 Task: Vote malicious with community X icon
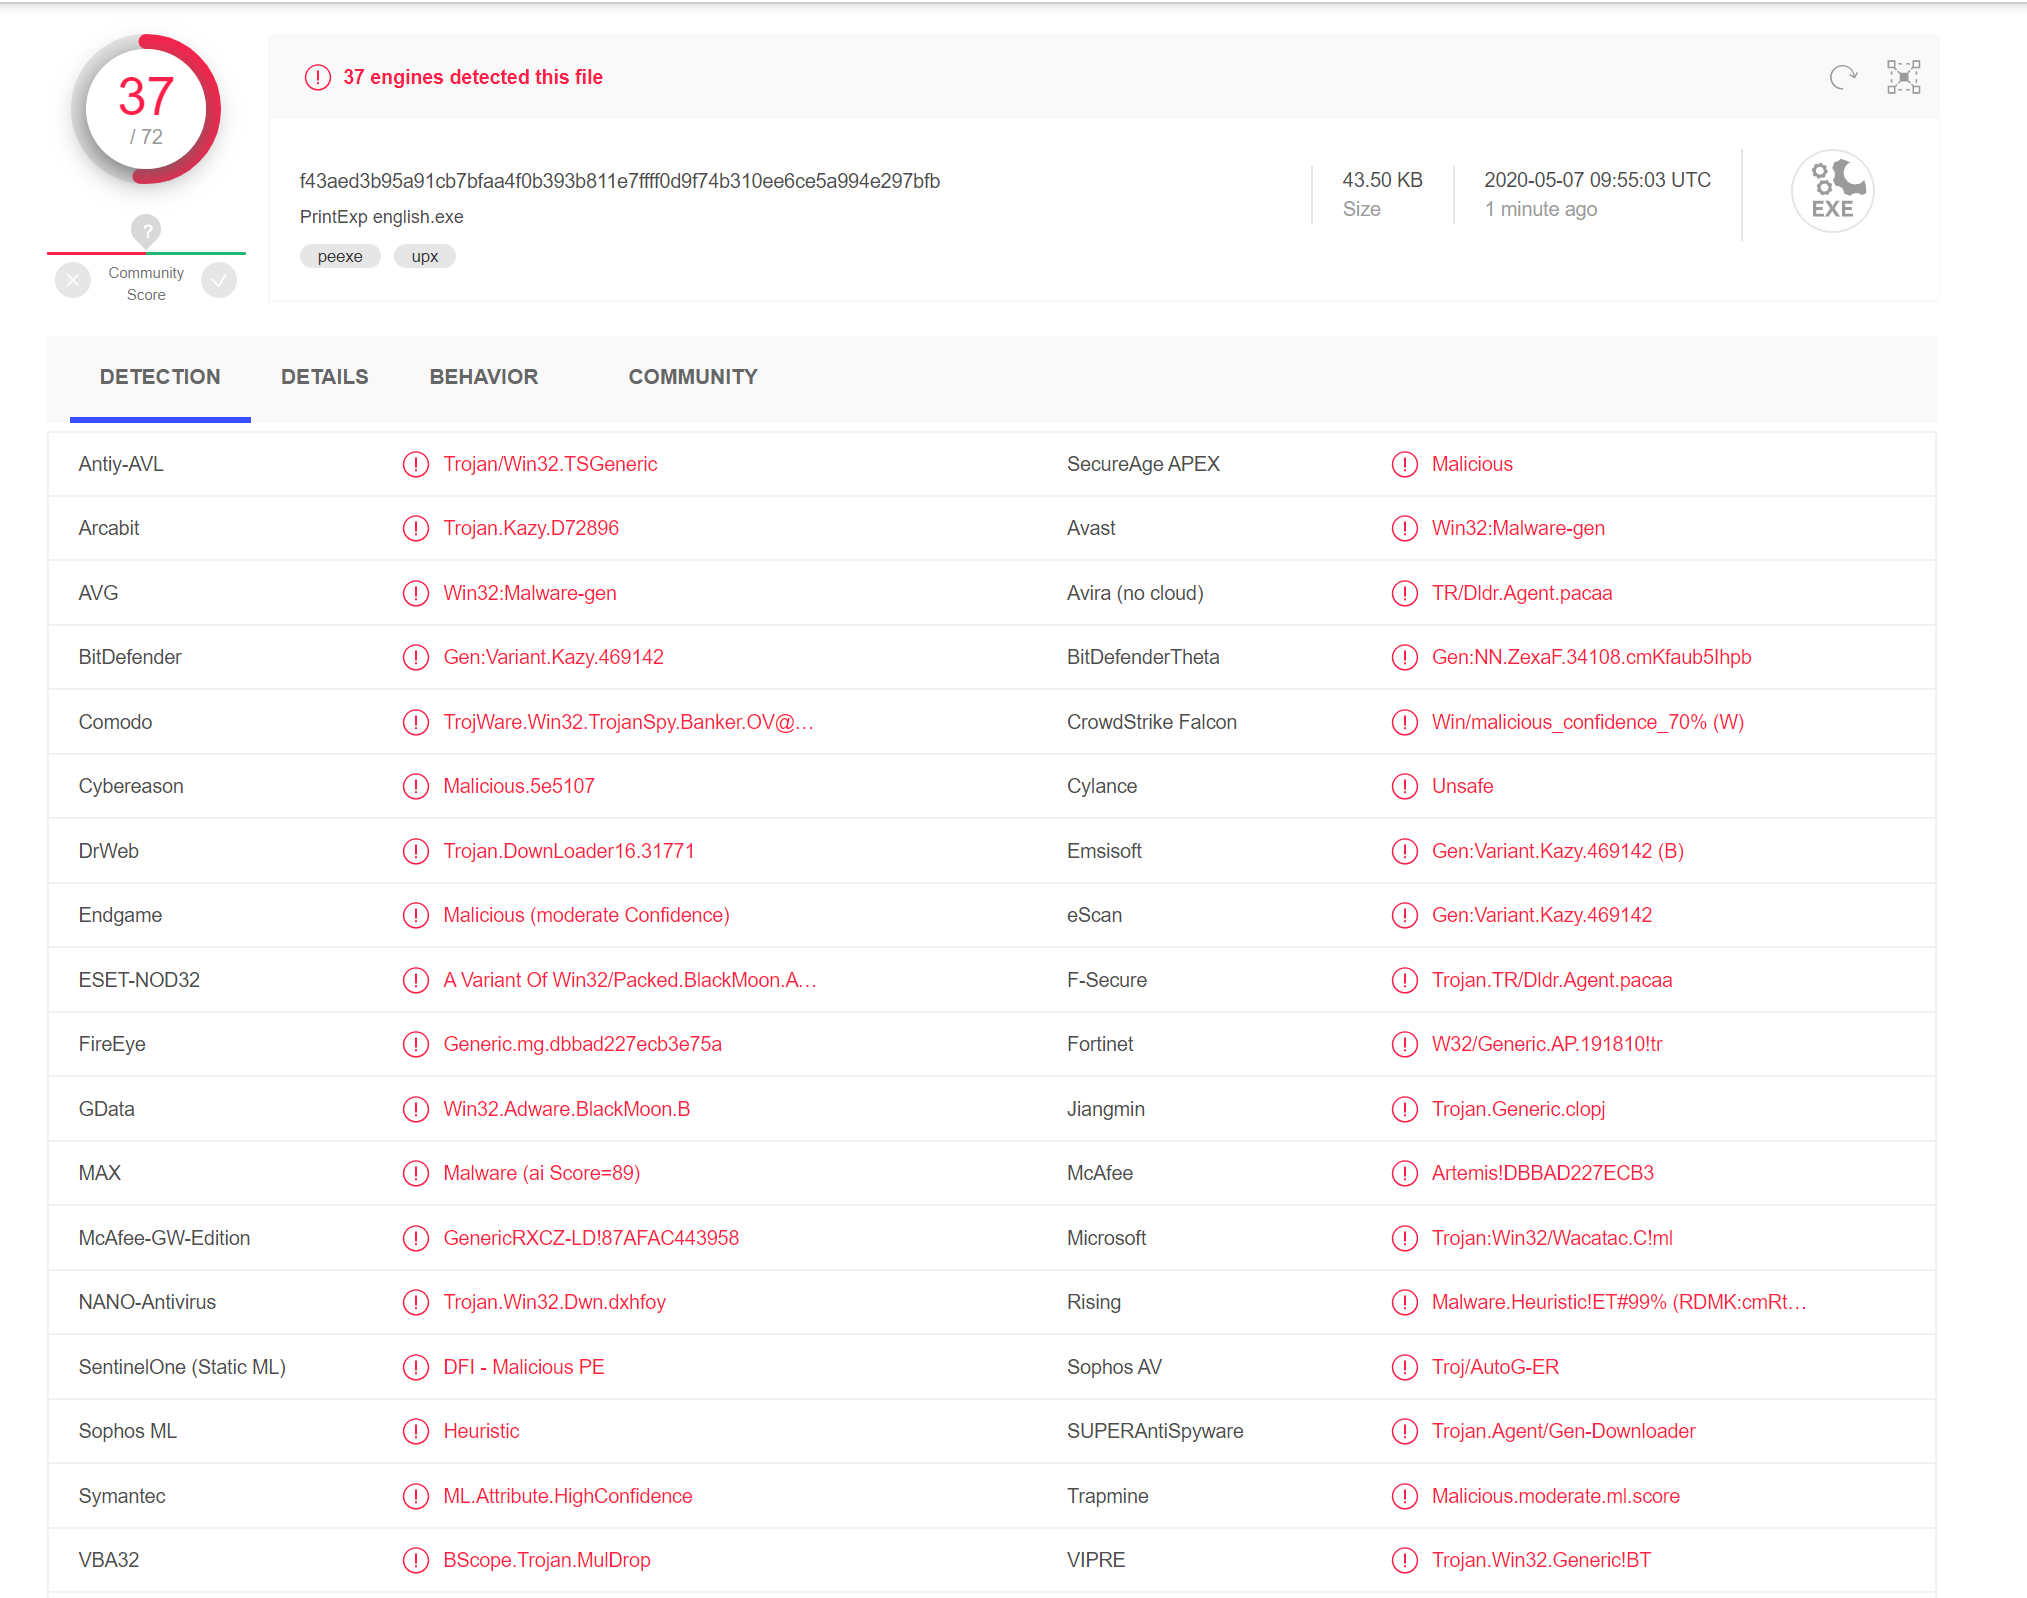click(73, 281)
